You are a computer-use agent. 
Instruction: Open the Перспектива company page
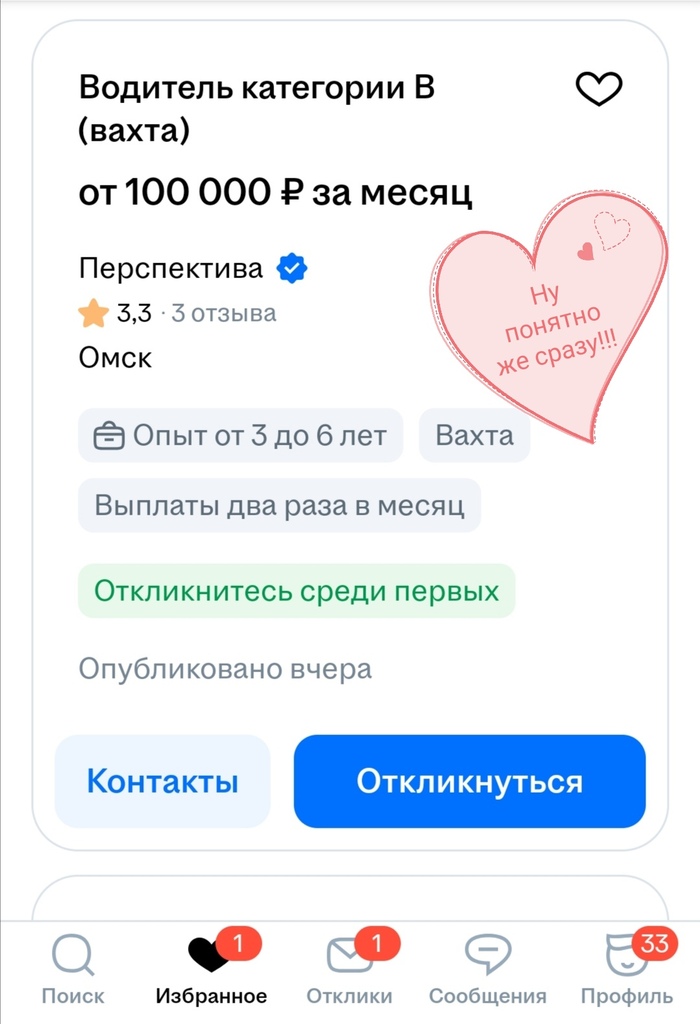[x=171, y=268]
